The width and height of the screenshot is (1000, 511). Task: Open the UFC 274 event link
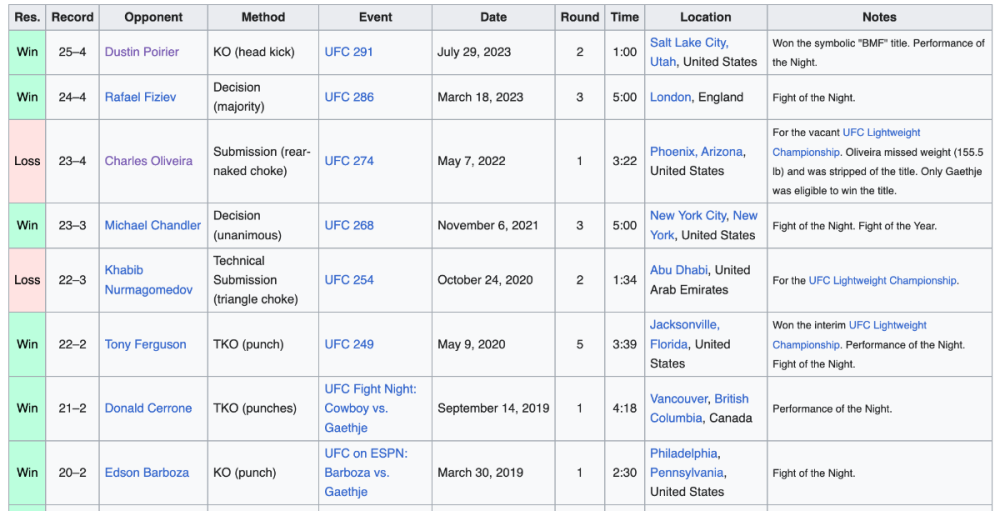tap(349, 161)
